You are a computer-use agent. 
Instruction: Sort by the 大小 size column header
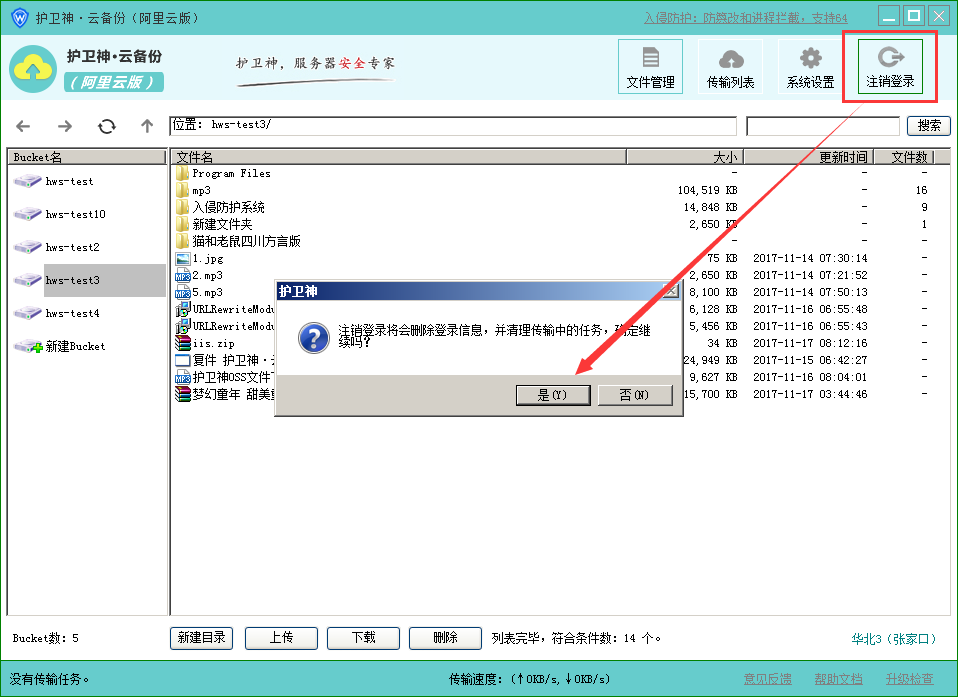pos(685,157)
